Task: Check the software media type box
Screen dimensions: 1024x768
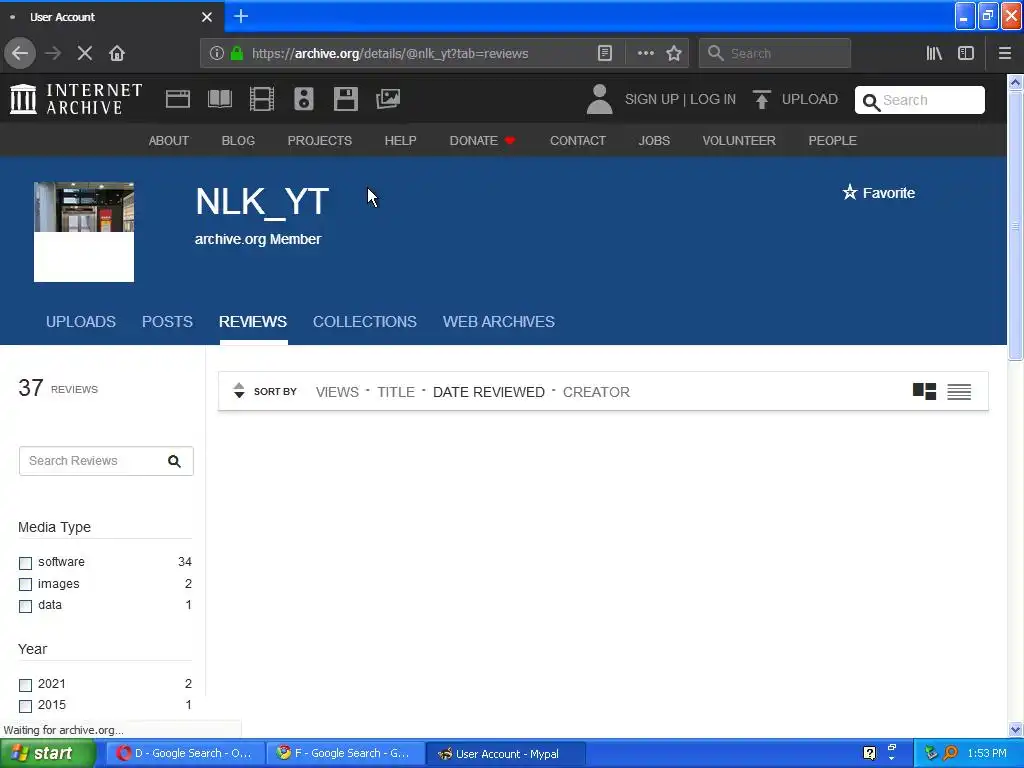Action: (25, 563)
